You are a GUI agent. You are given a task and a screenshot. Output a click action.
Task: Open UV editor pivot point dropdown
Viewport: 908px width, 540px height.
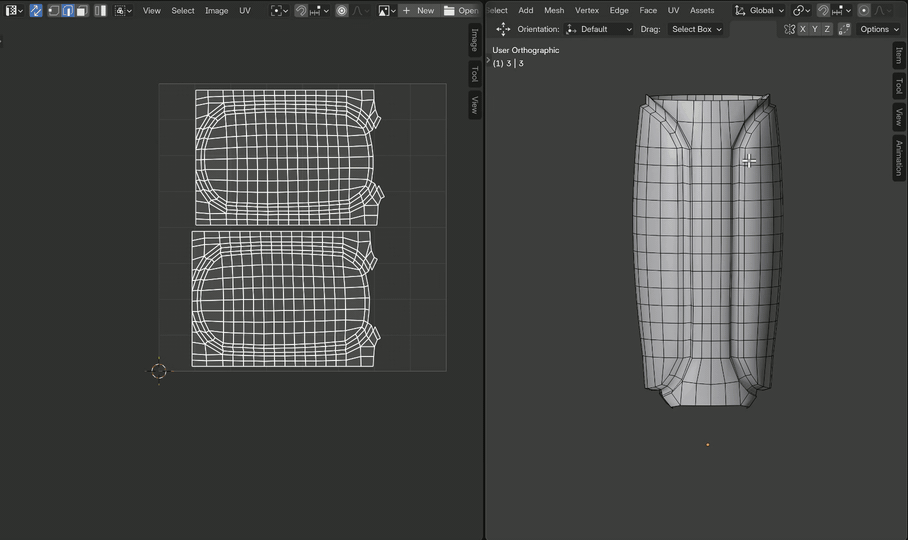(279, 10)
